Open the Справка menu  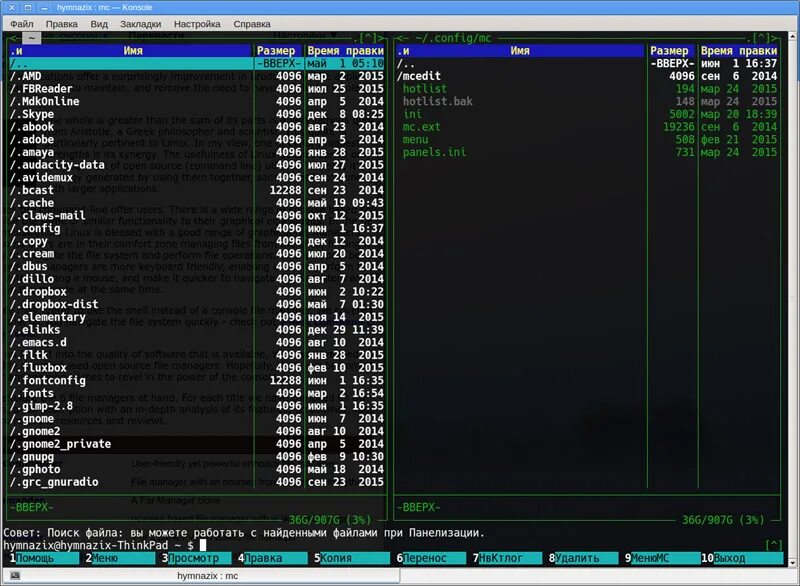point(252,24)
